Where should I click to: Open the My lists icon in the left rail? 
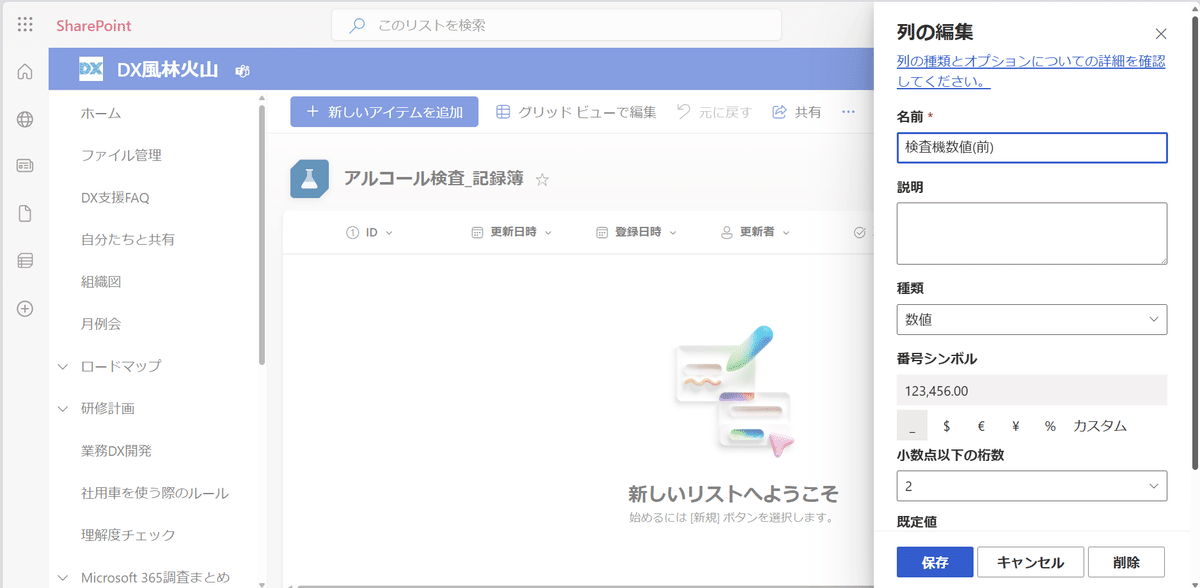[25, 261]
